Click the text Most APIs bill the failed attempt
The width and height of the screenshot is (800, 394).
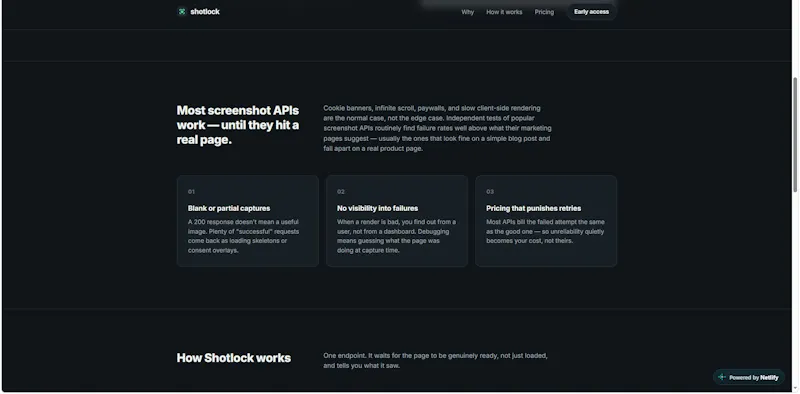(545, 231)
